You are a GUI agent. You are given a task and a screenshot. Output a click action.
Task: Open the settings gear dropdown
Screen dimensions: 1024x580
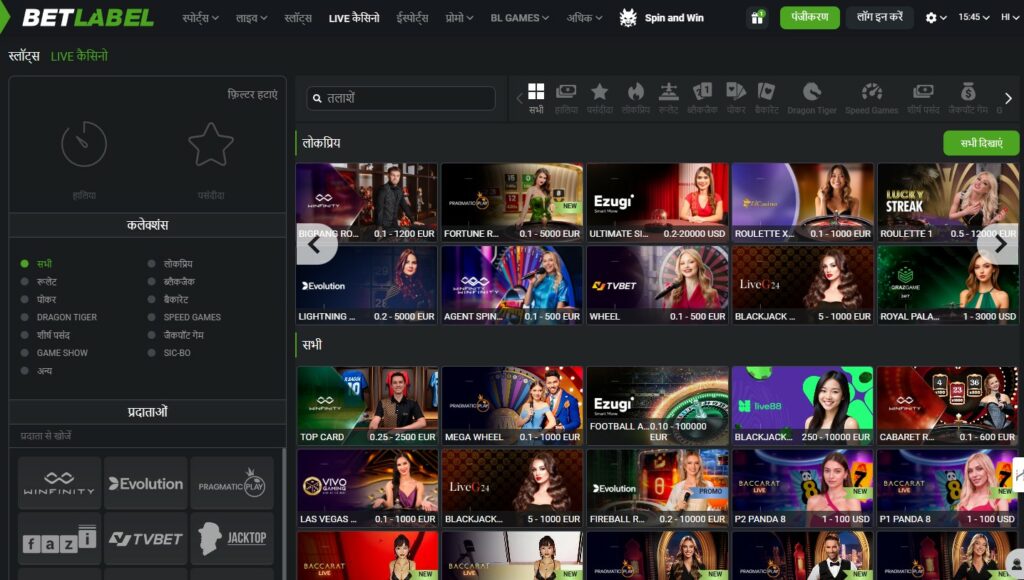pyautogui.click(x=936, y=18)
